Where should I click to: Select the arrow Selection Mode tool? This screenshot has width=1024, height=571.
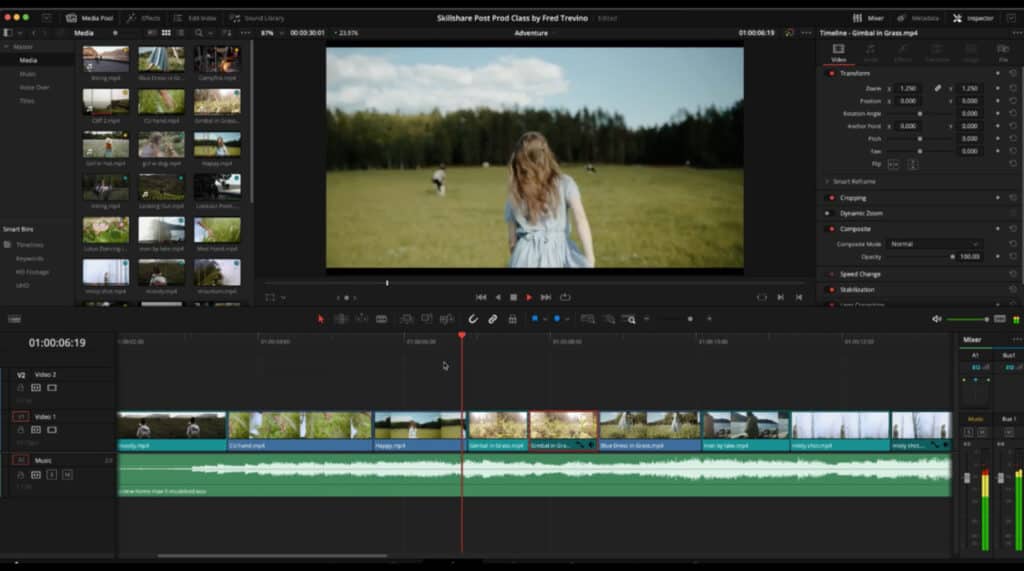(320, 319)
